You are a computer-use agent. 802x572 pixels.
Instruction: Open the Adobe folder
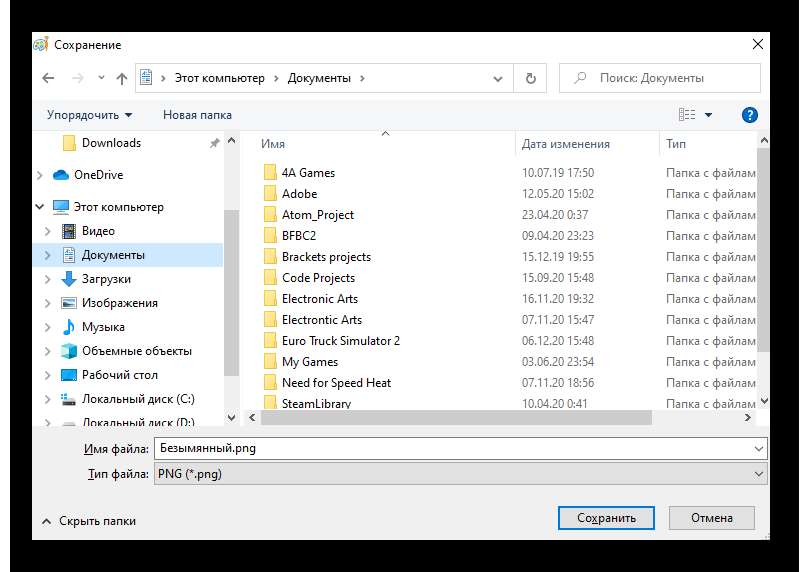(x=299, y=194)
